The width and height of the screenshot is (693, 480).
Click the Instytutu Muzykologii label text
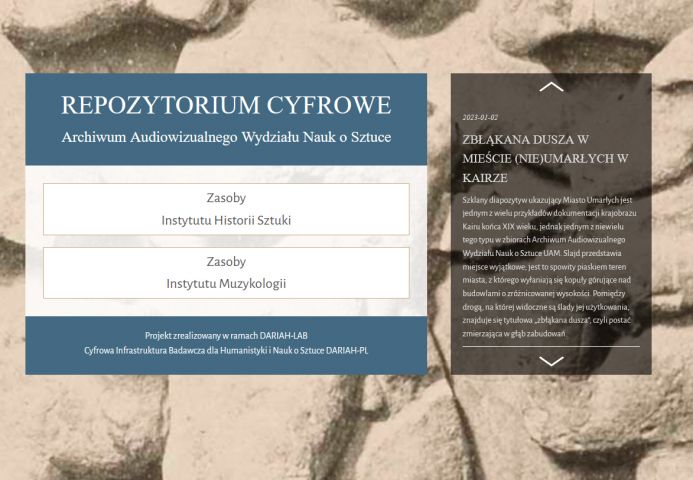226,284
